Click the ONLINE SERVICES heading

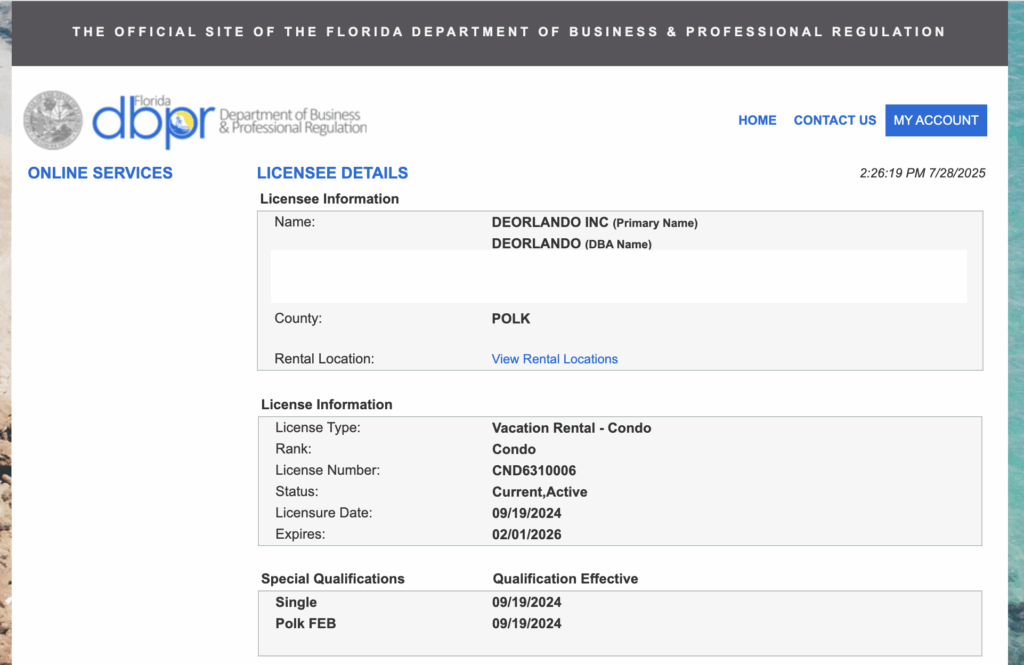tap(100, 173)
